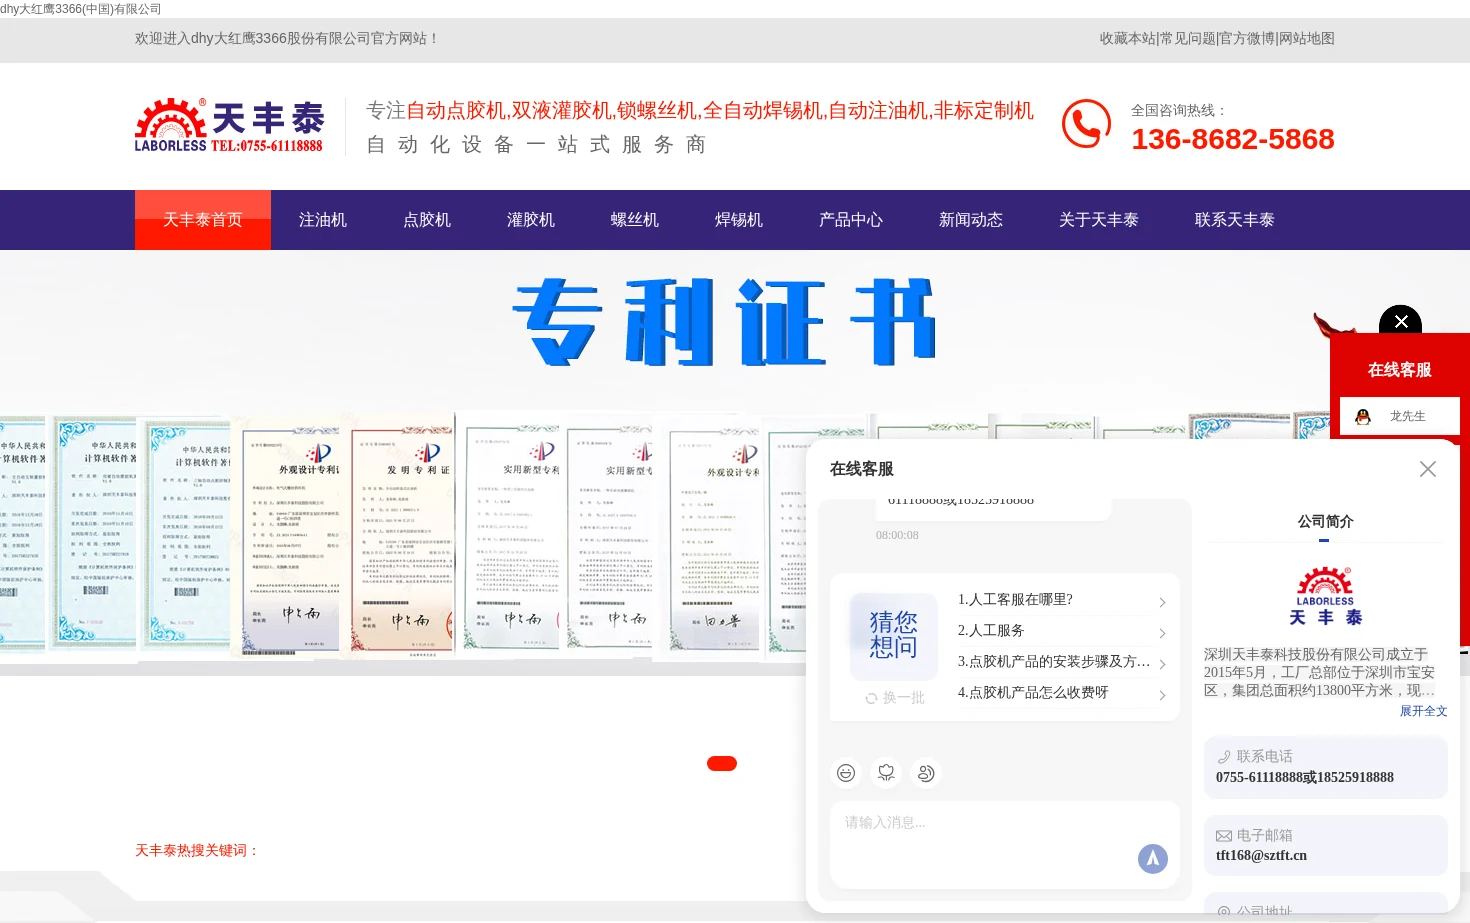Click the 专利证书 banner heading image

[724, 322]
